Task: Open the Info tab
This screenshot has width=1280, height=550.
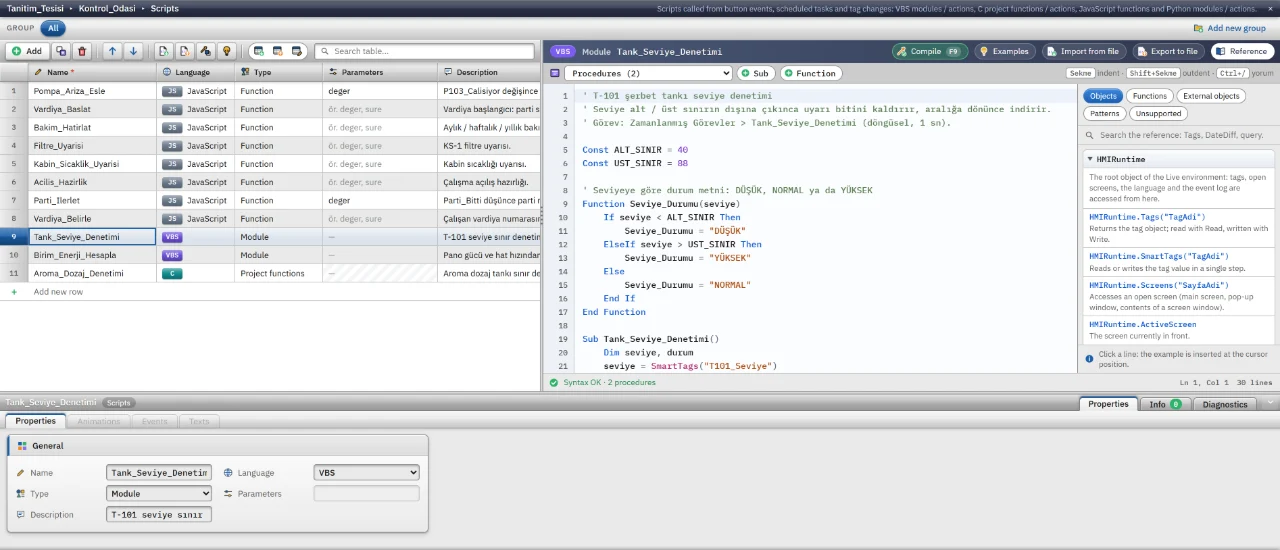Action: tap(1164, 404)
